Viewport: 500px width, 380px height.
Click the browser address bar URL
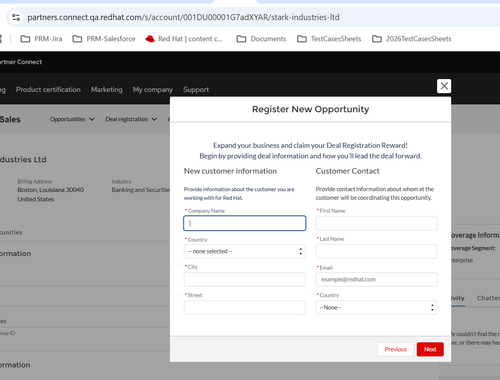coord(183,17)
